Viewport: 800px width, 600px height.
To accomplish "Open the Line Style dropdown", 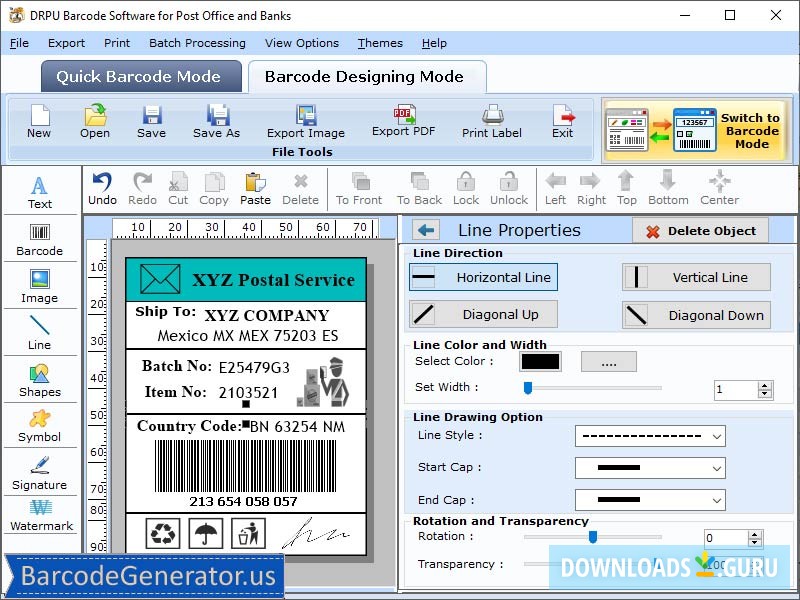I will click(650, 436).
